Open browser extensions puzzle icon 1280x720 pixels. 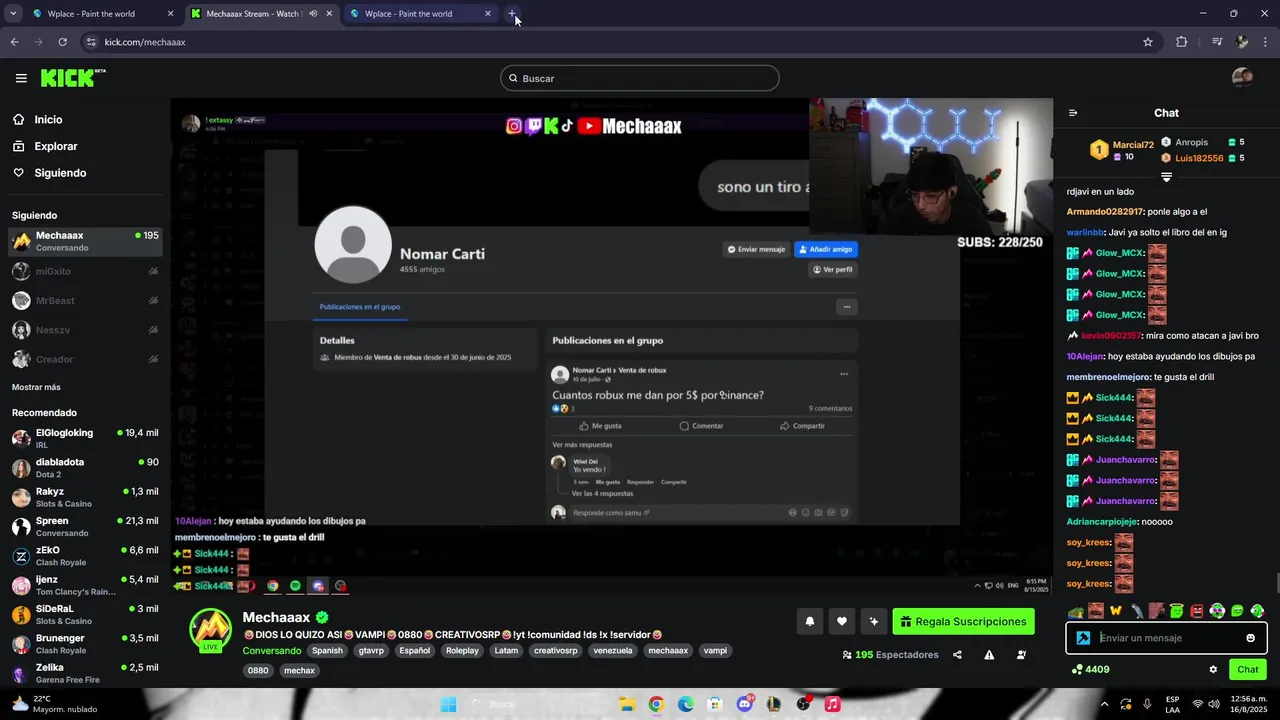(x=1181, y=42)
